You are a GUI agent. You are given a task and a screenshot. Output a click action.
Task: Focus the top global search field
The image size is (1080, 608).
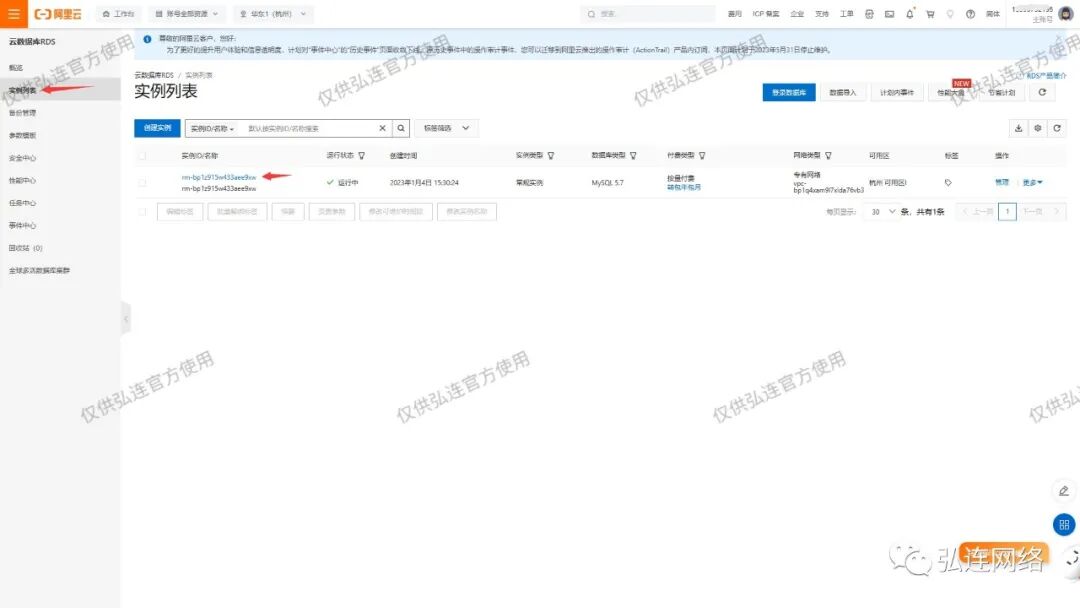[647, 14]
